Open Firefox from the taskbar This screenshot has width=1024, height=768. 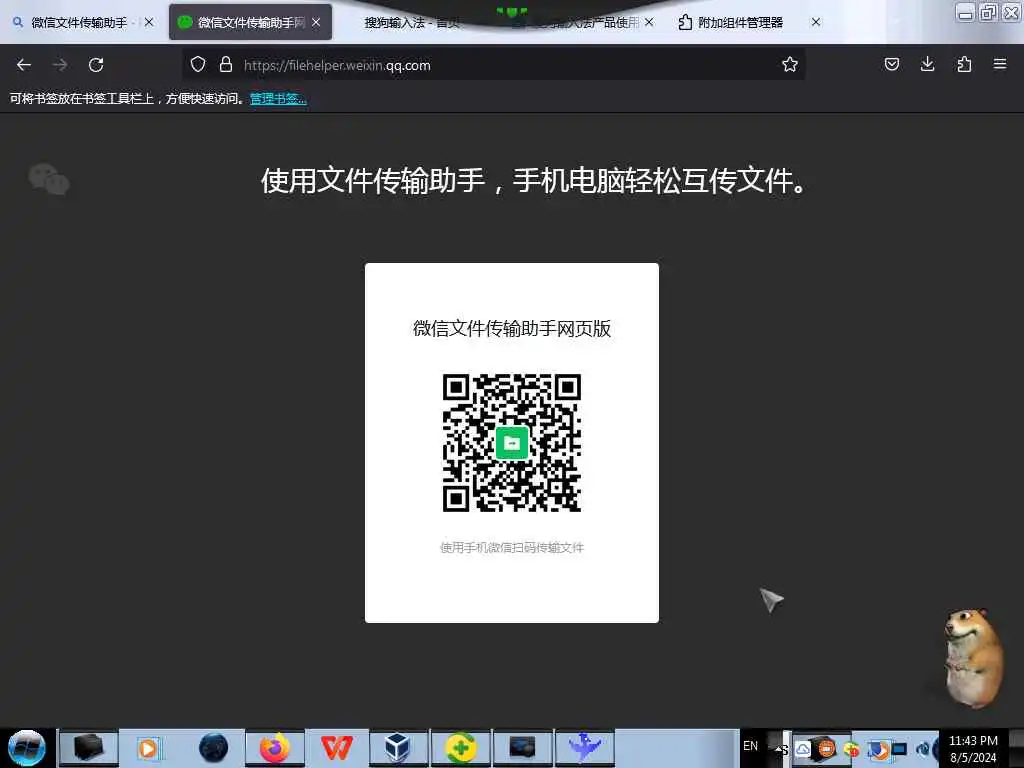tap(275, 748)
